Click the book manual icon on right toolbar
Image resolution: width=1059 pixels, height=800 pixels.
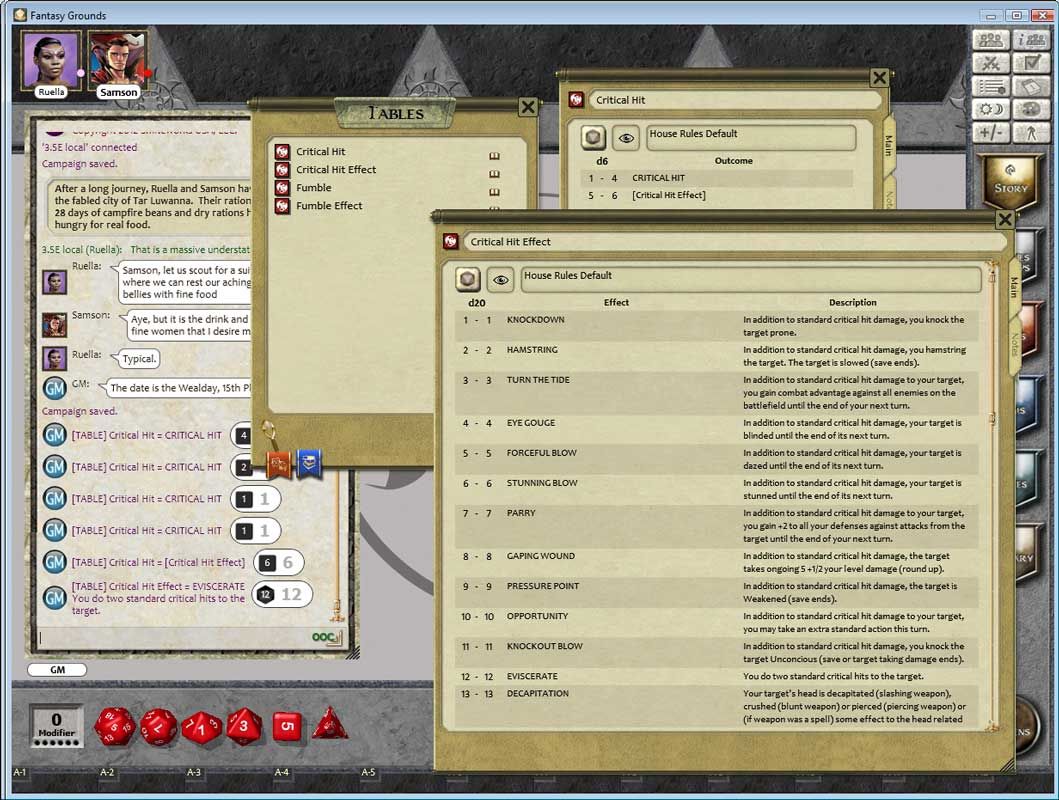(1030, 86)
